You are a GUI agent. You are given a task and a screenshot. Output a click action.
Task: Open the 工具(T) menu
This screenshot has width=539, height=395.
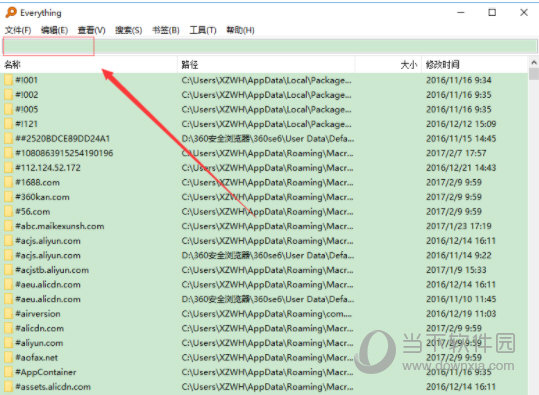click(203, 30)
